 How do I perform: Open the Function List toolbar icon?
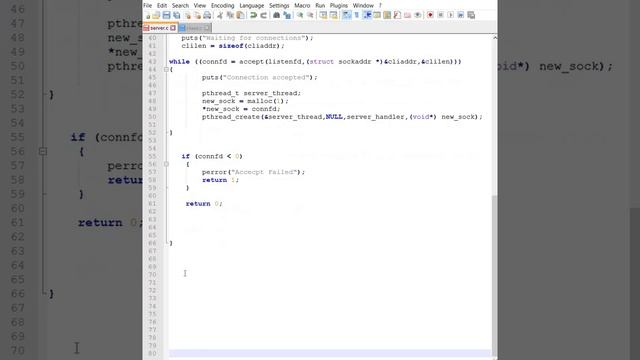[397, 15]
